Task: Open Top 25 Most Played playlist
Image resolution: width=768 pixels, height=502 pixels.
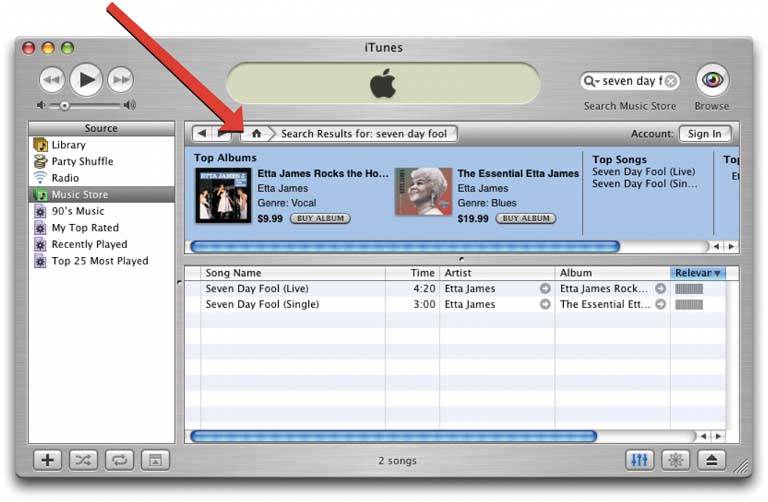Action: 101,261
